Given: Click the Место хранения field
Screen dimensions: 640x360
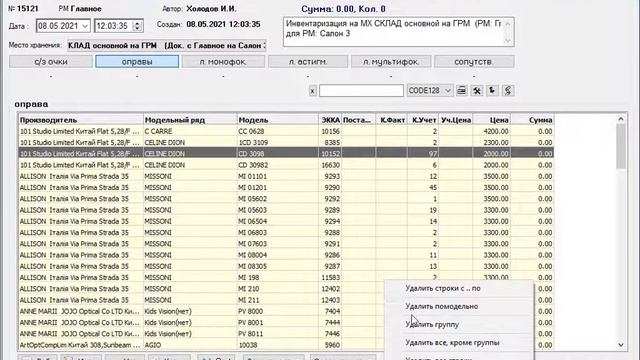Looking at the screenshot, I should [167, 45].
